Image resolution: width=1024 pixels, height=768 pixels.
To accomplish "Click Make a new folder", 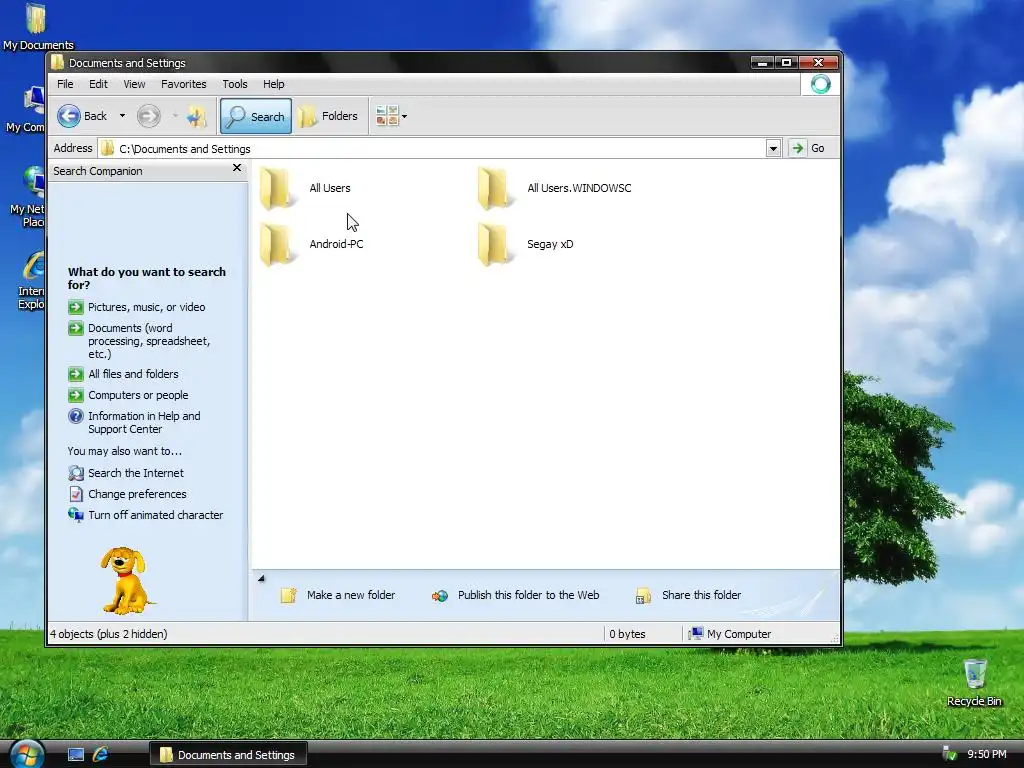I will coord(351,595).
